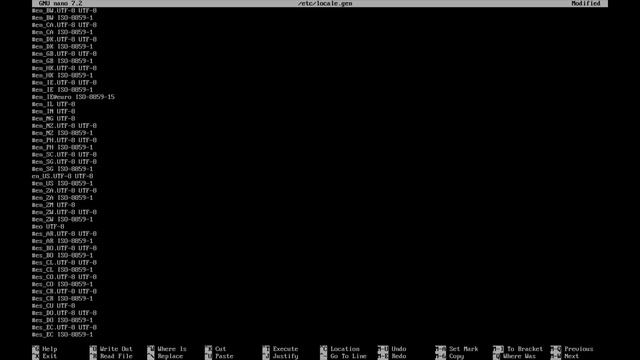This screenshot has height=360, width=640.
Task: Click the Replace shortcut hint
Action: [x=165, y=356]
